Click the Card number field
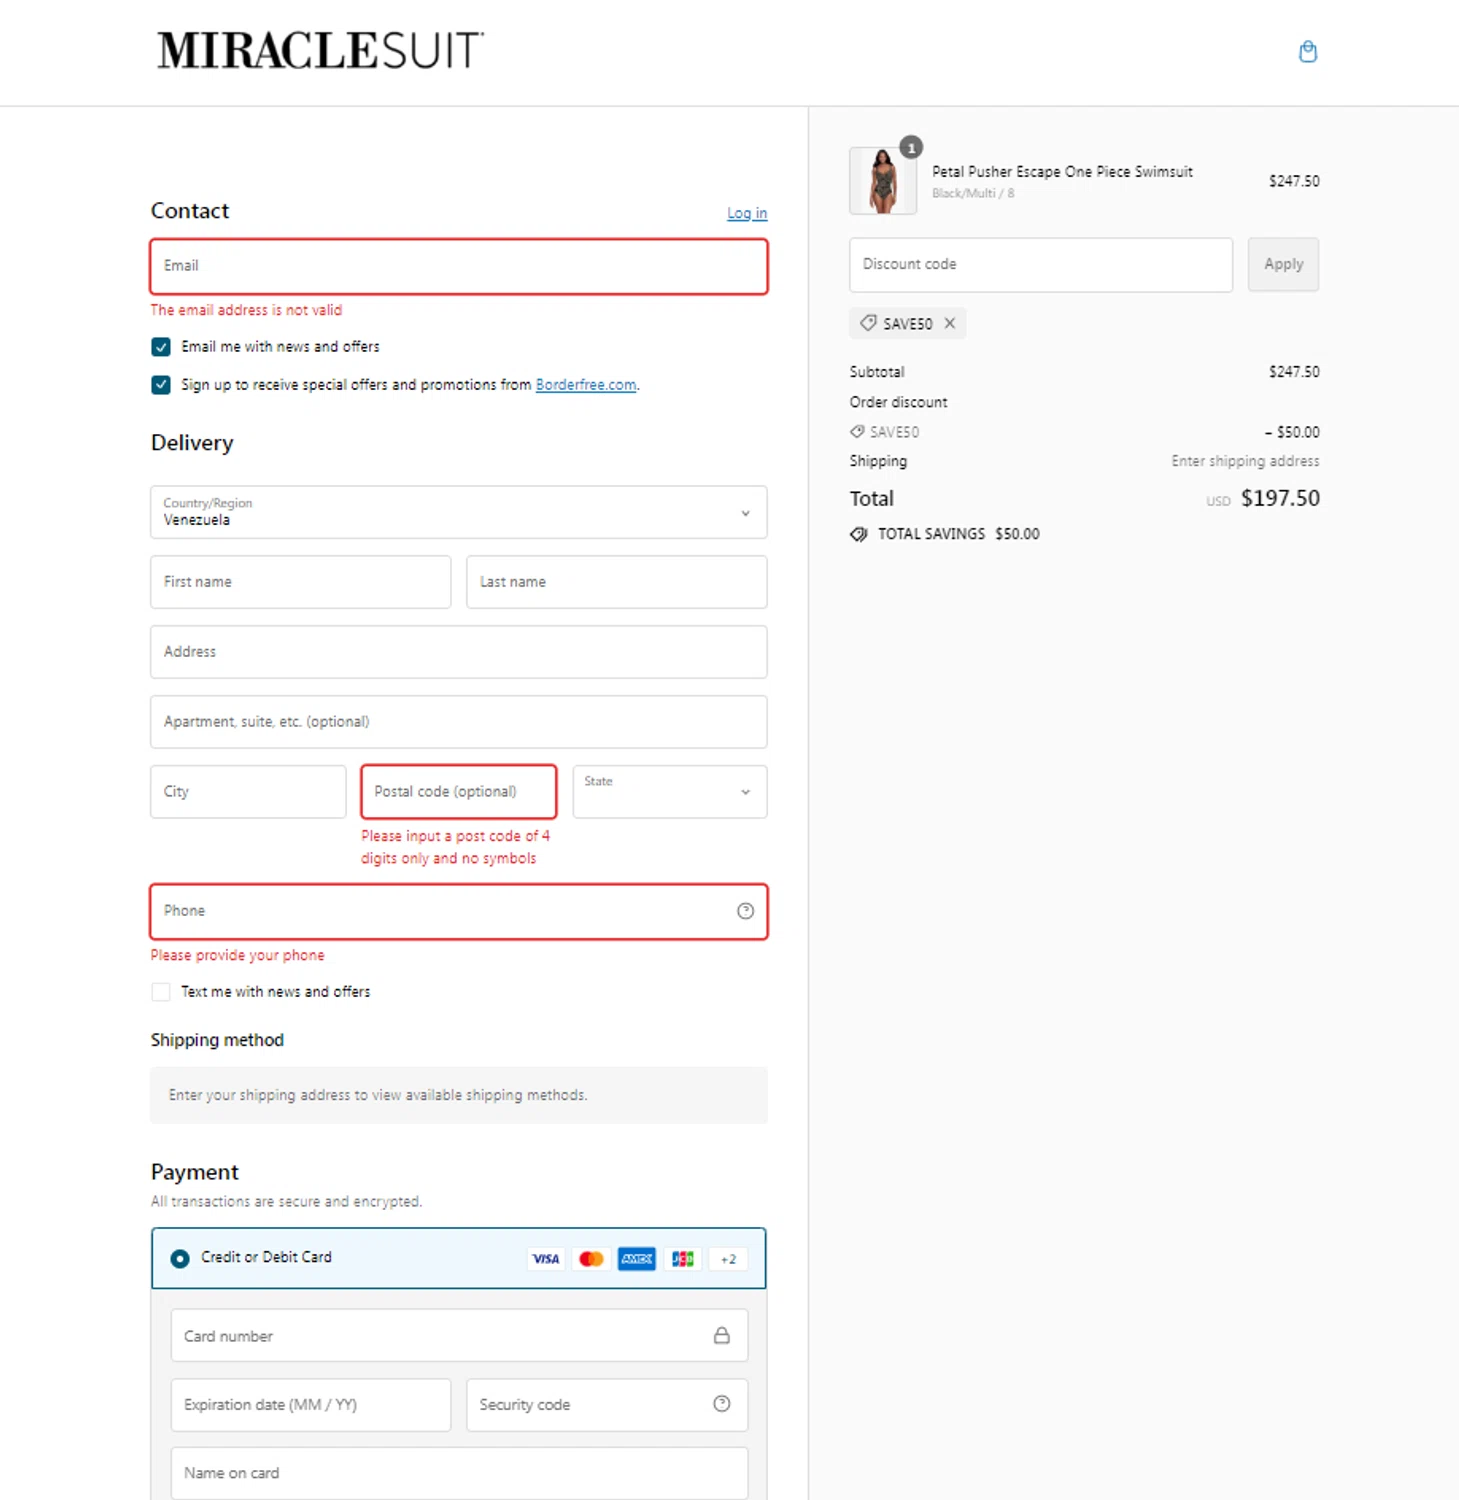Image resolution: width=1459 pixels, height=1500 pixels. 459,1336
